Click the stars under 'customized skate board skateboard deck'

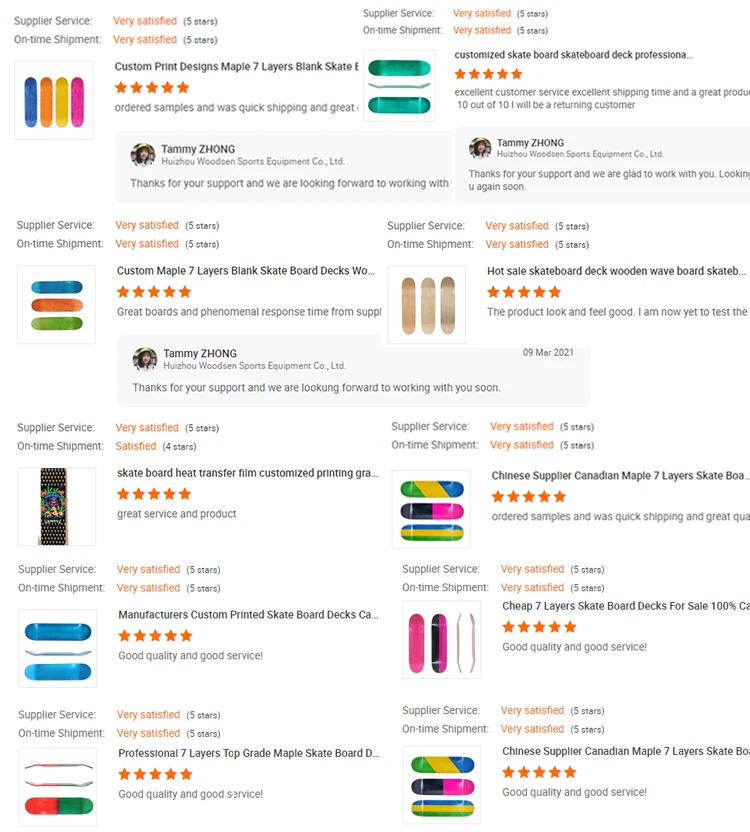click(x=488, y=74)
